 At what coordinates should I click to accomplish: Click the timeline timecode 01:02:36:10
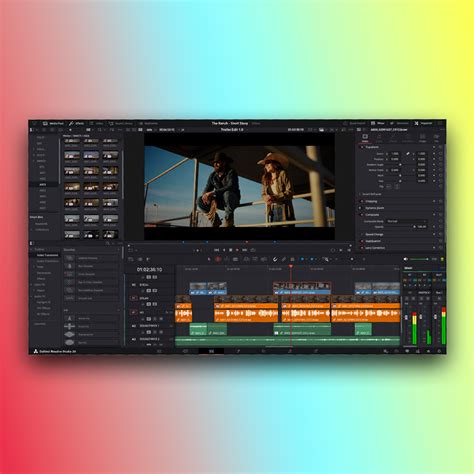(150, 269)
